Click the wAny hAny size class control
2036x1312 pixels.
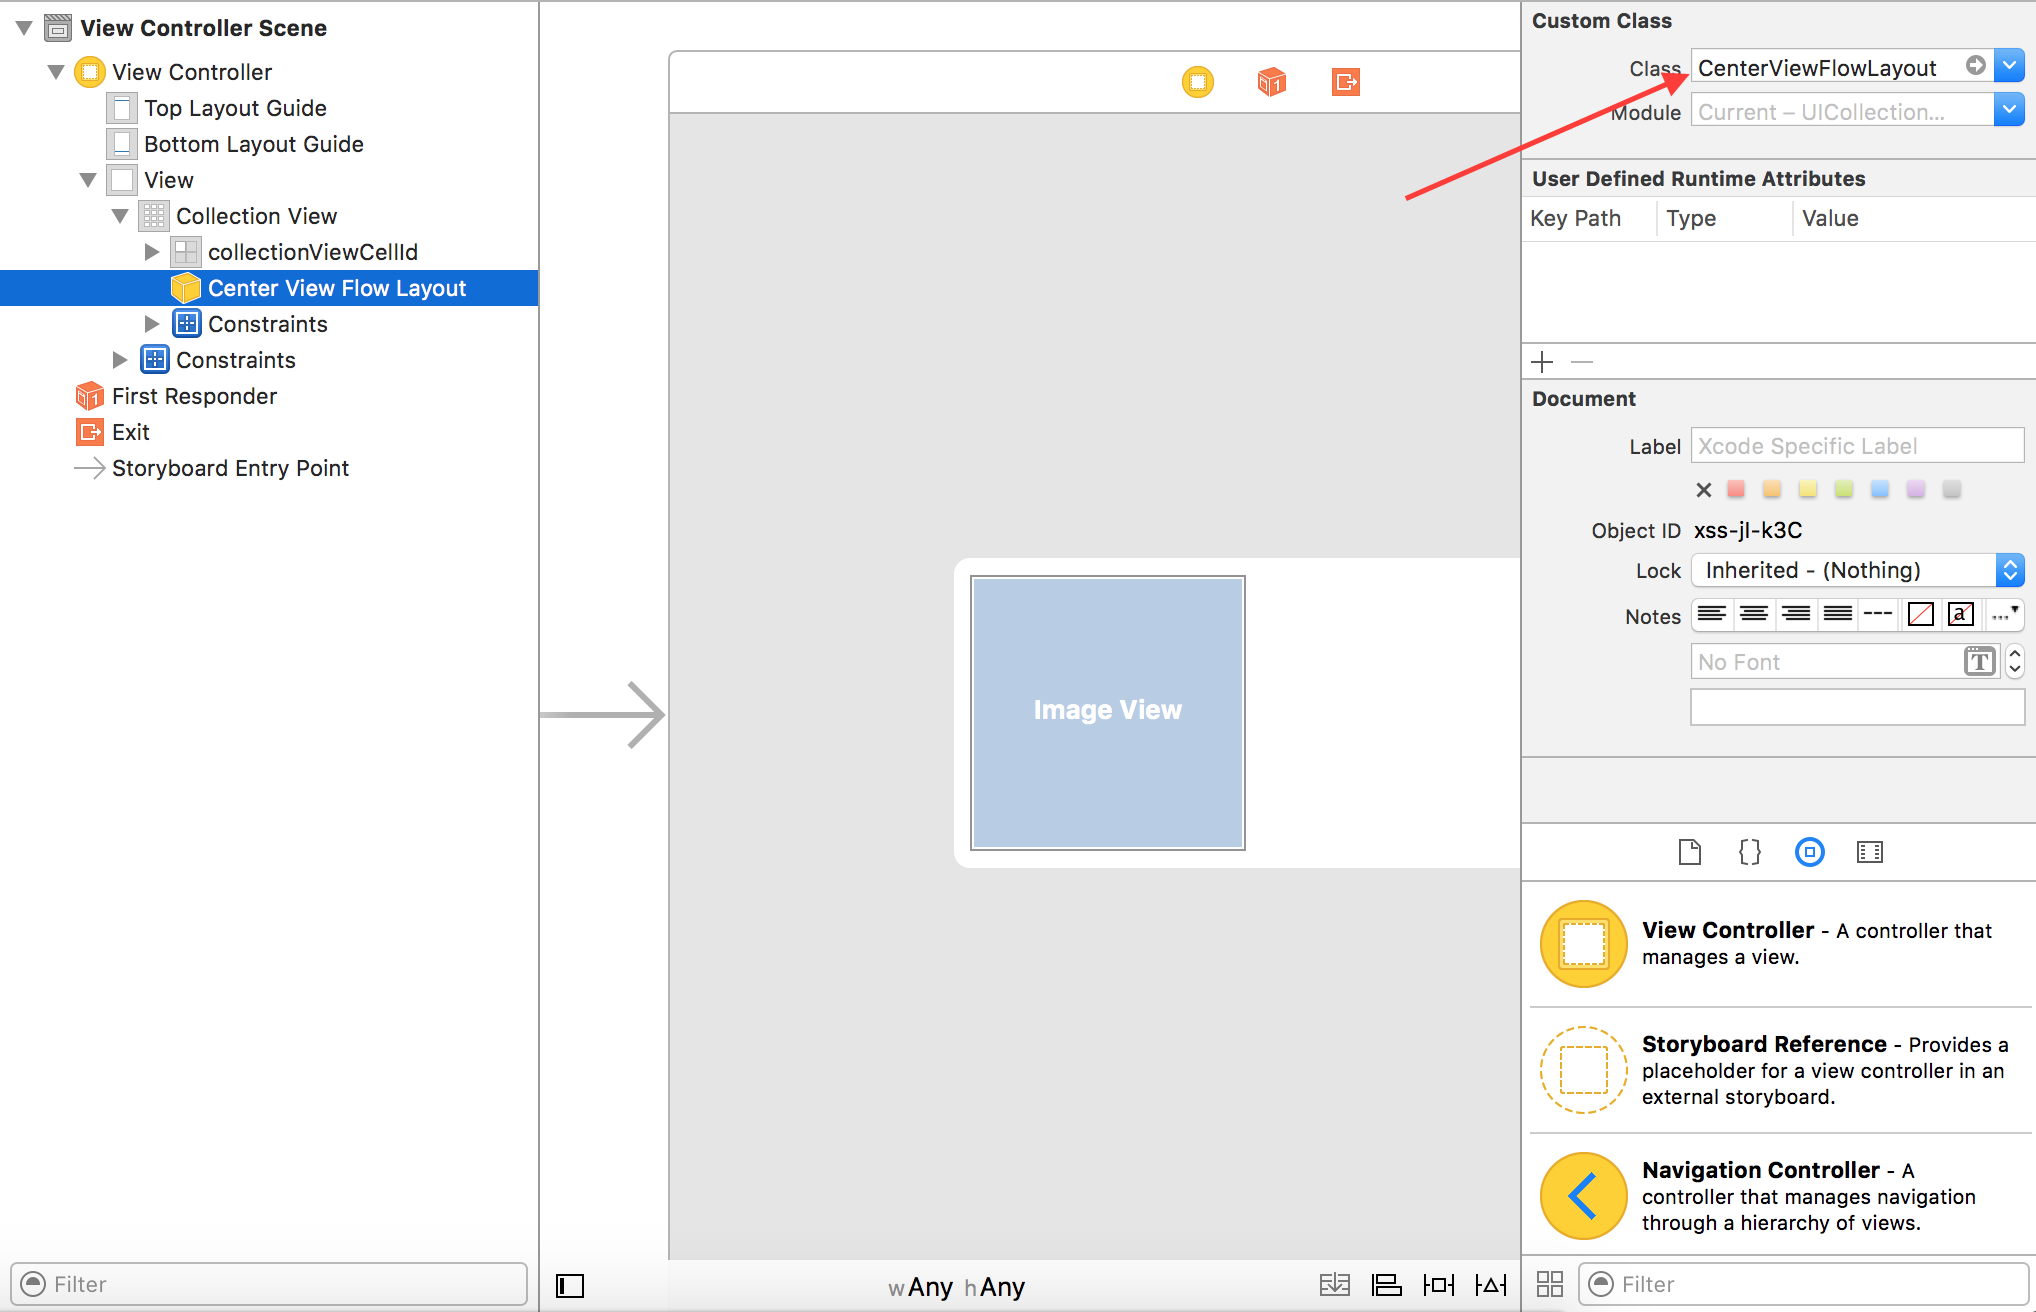pos(956,1287)
